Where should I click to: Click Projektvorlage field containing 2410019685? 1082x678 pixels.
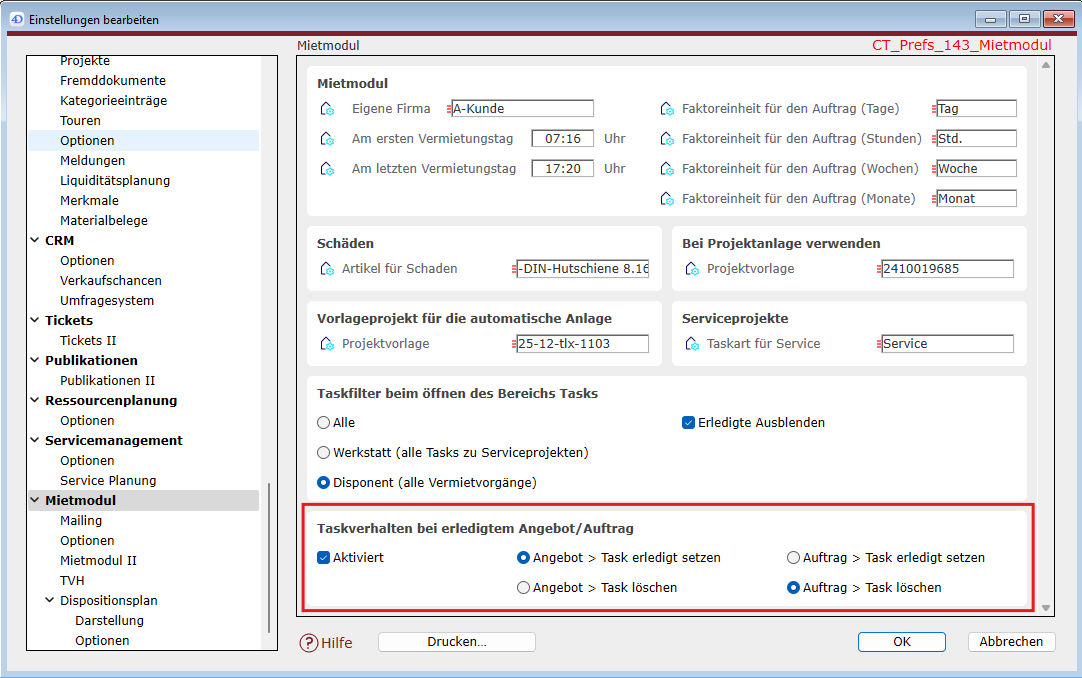947,269
